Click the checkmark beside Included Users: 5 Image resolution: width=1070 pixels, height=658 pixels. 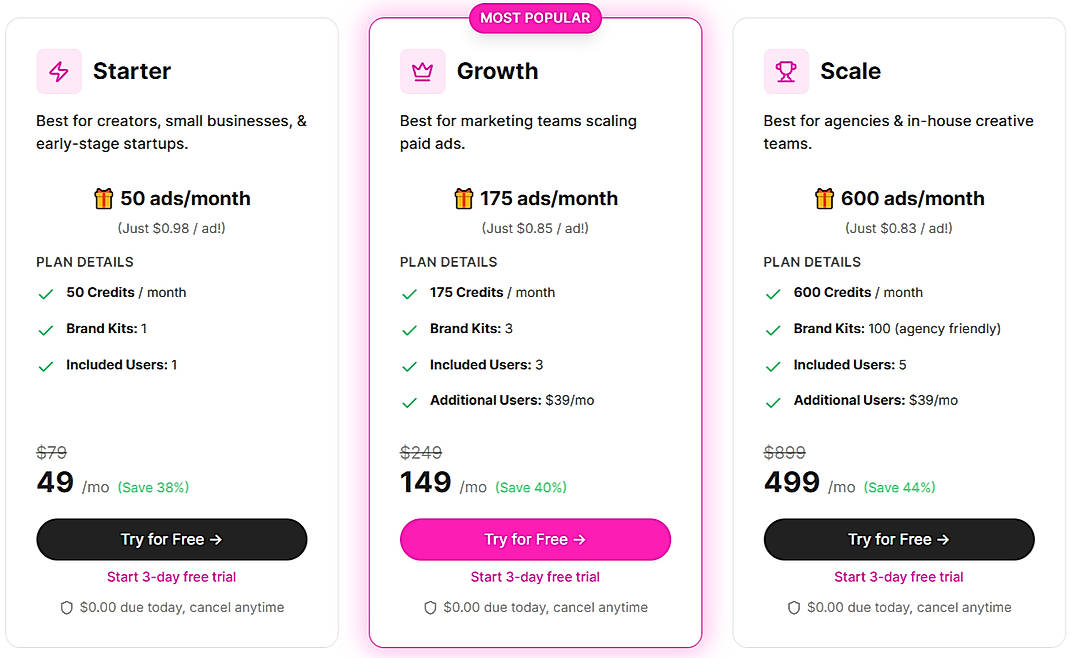[773, 364]
